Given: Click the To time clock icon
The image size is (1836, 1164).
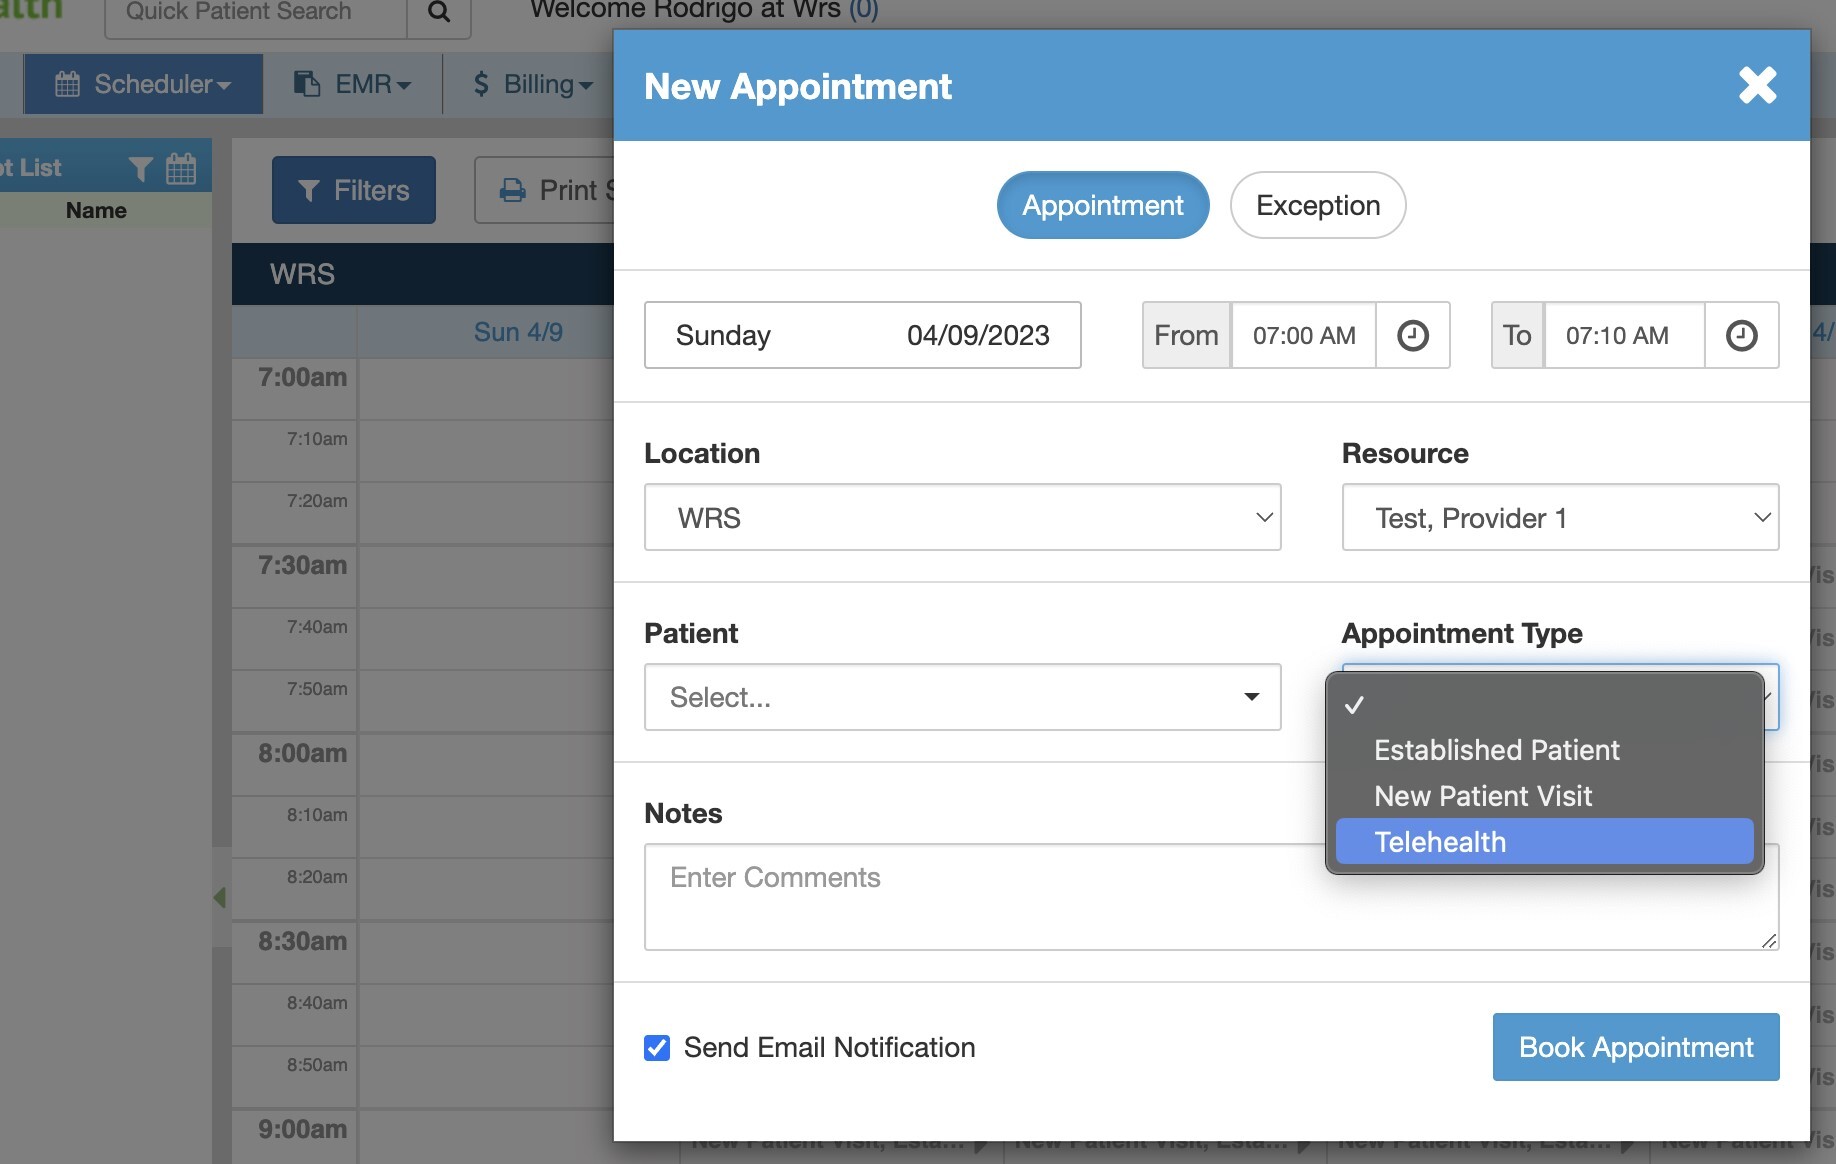Looking at the screenshot, I should (1741, 335).
